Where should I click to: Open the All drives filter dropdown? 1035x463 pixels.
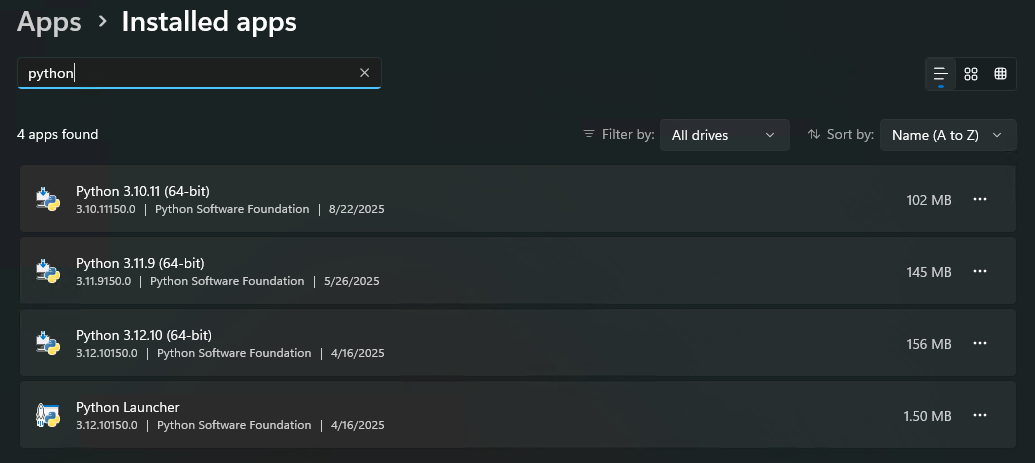(724, 135)
